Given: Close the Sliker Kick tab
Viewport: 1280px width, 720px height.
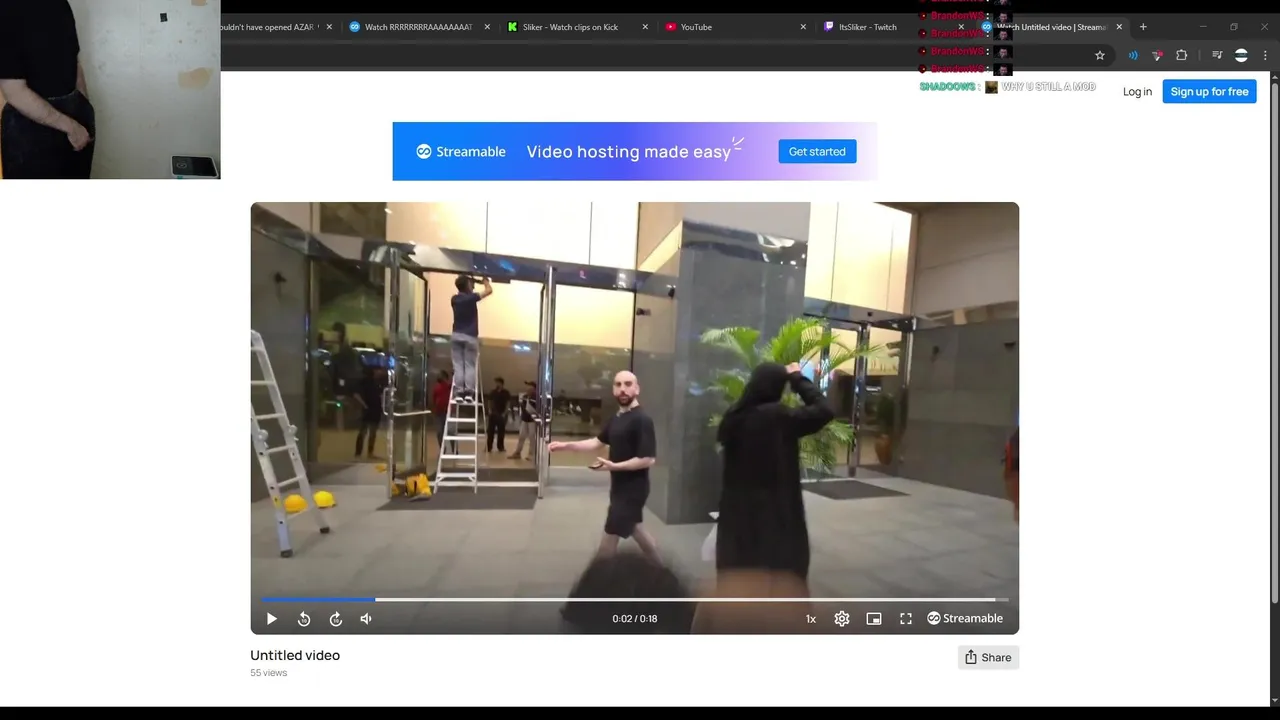Looking at the screenshot, I should (x=645, y=27).
